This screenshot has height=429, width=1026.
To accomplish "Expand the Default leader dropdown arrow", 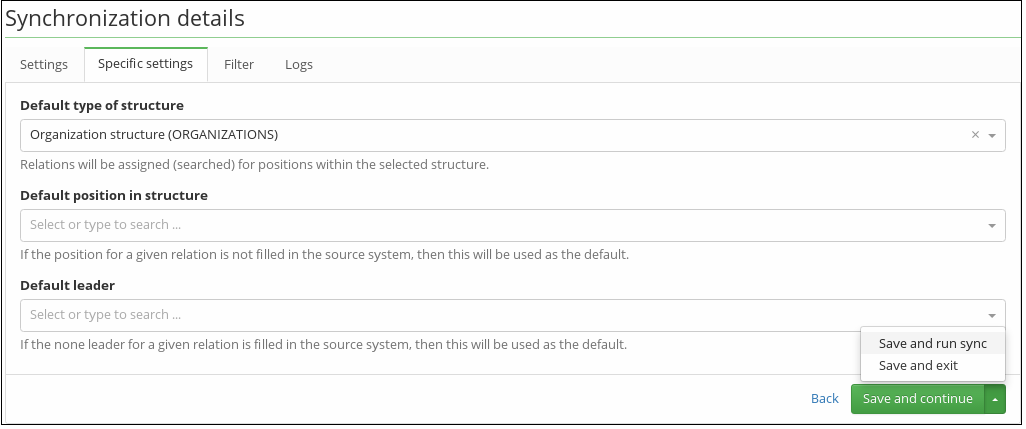I will coord(992,316).
